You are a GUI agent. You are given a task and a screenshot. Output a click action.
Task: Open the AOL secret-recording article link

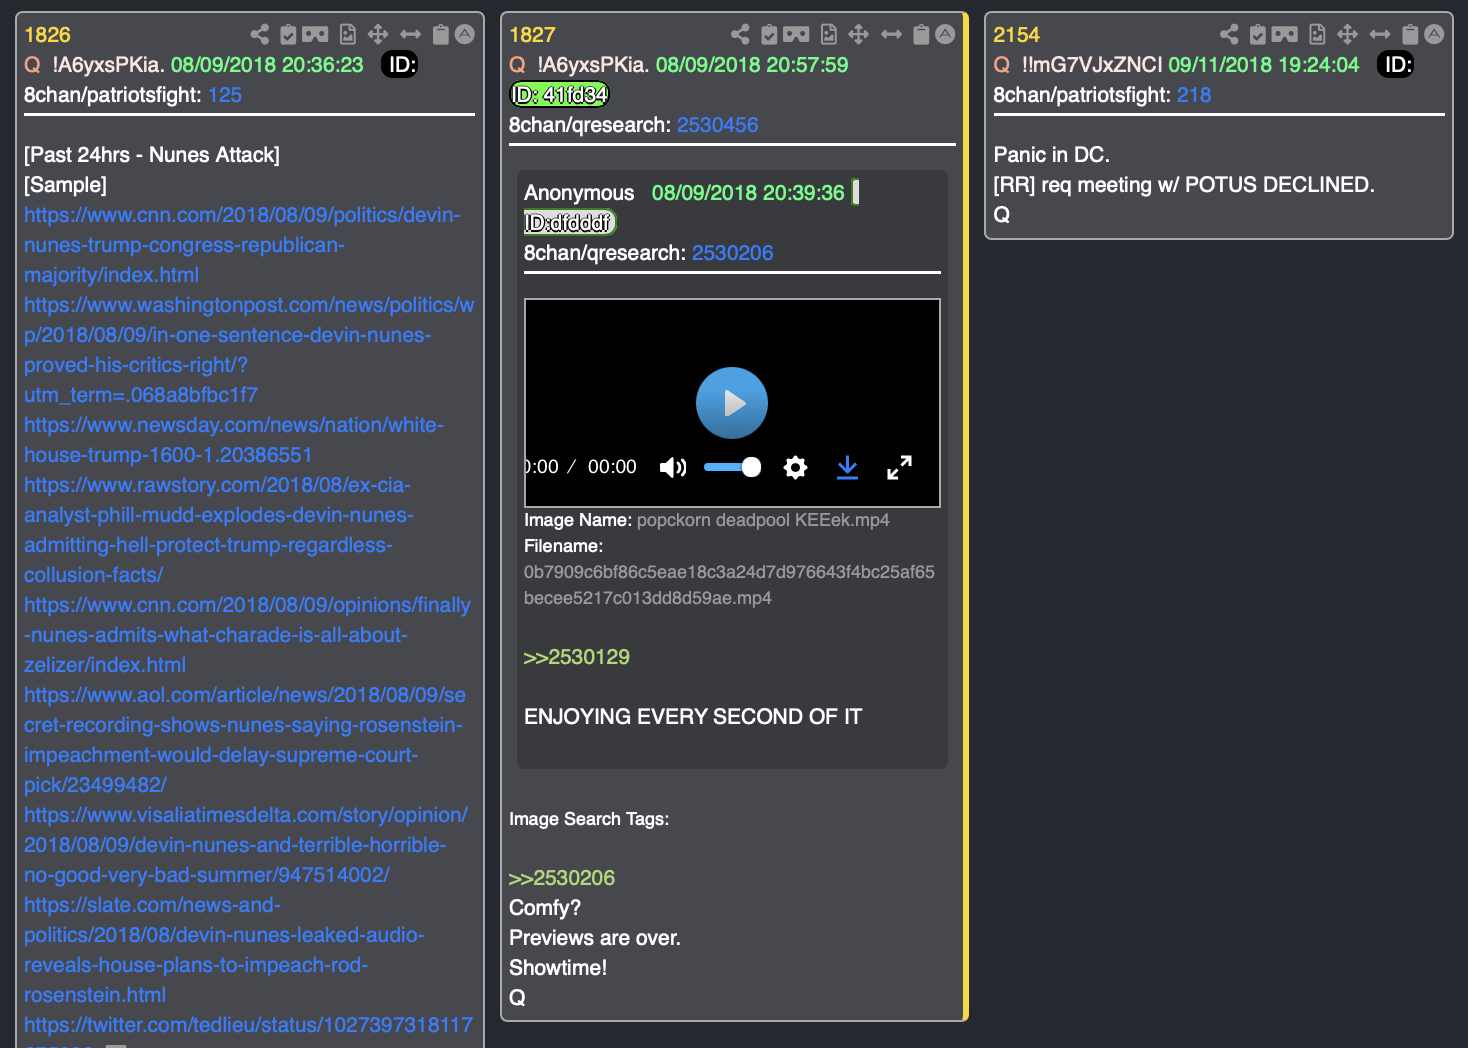(x=245, y=740)
